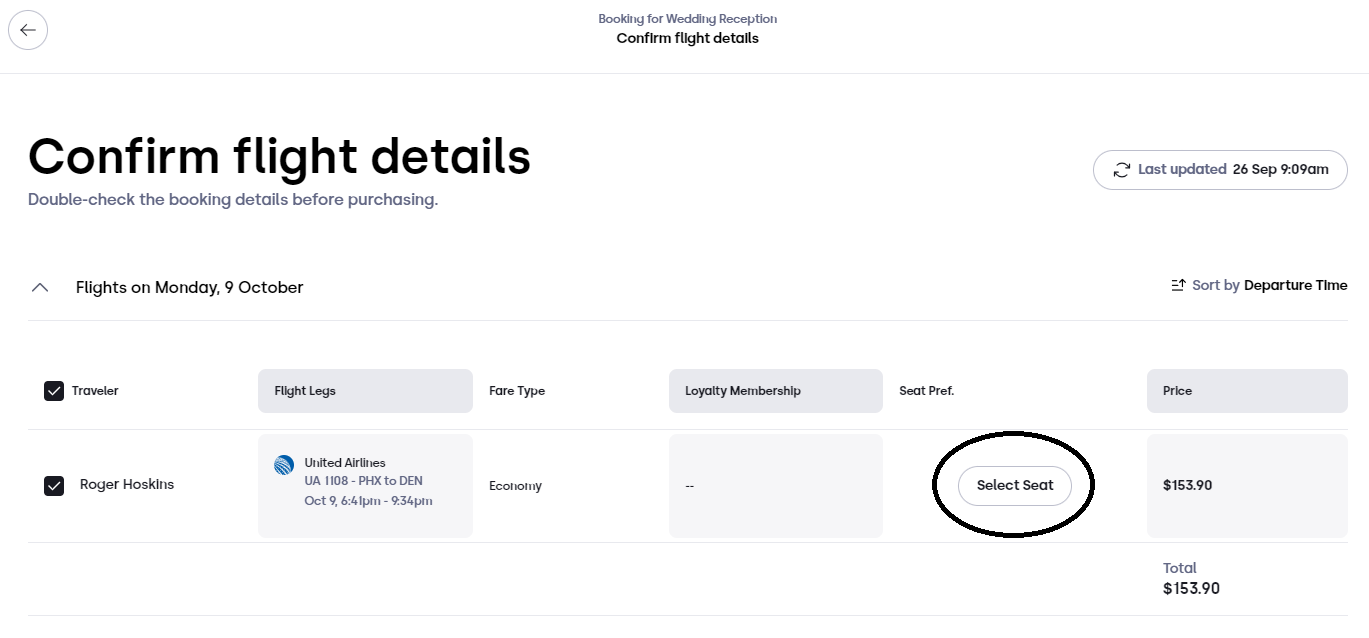Click the Loyalty Membership column header
The height and width of the screenshot is (638, 1369).
click(x=776, y=391)
